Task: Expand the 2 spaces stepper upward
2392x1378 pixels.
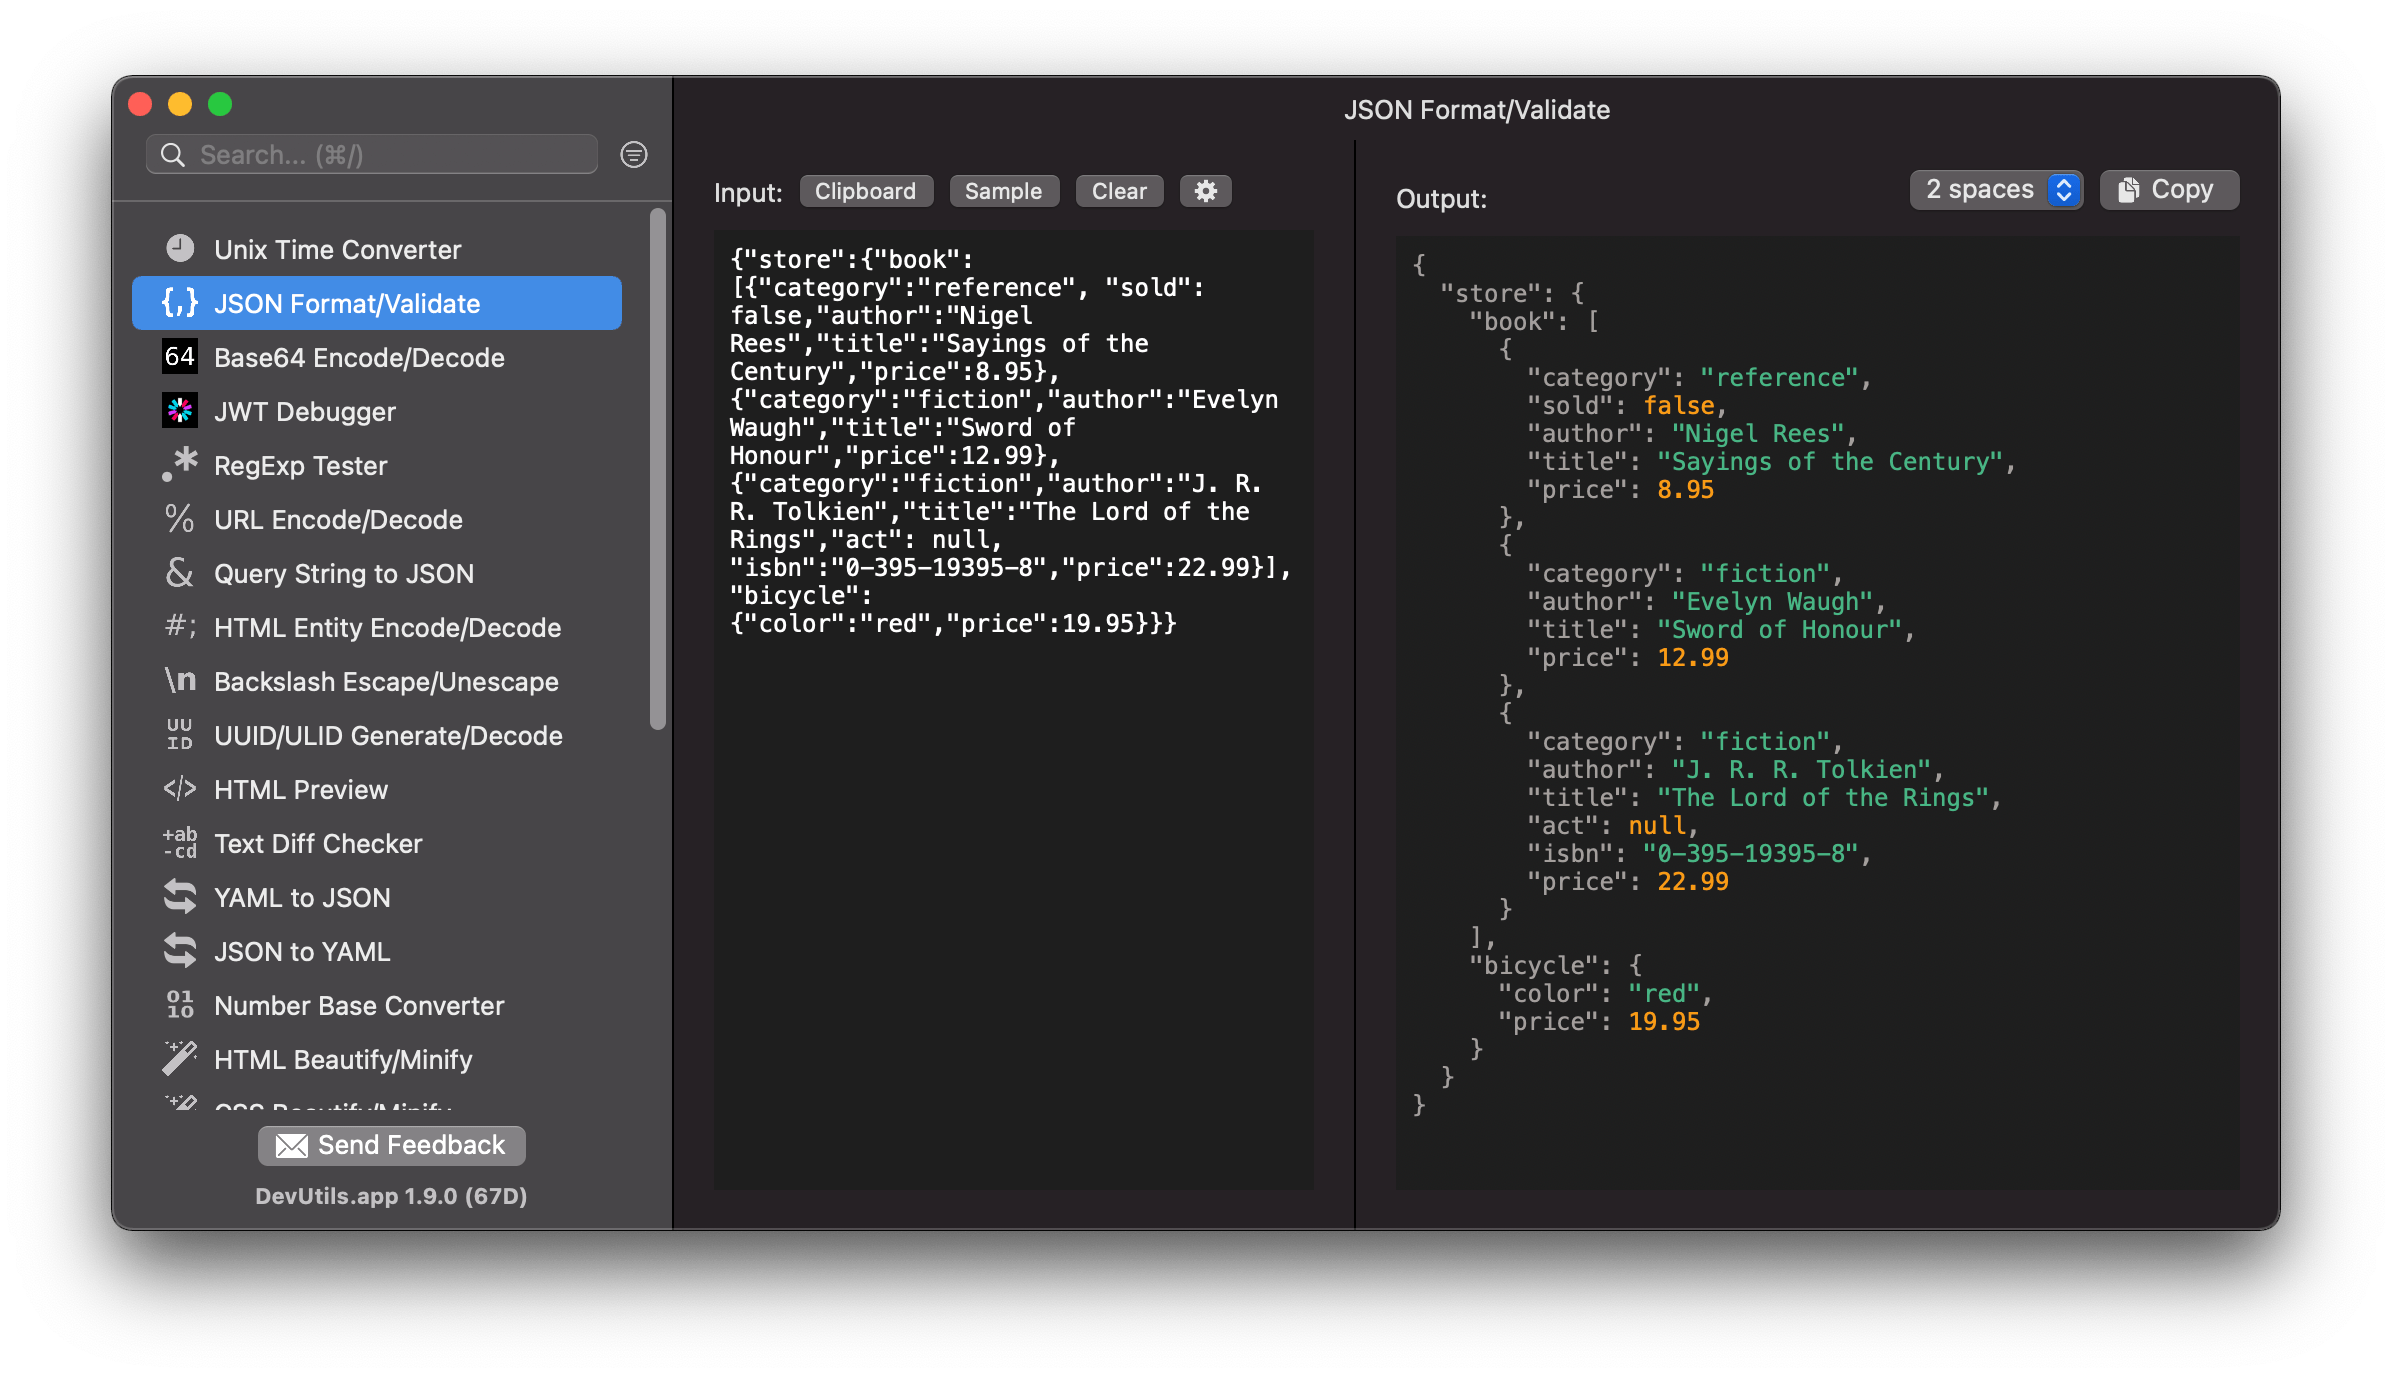Action: 2067,182
